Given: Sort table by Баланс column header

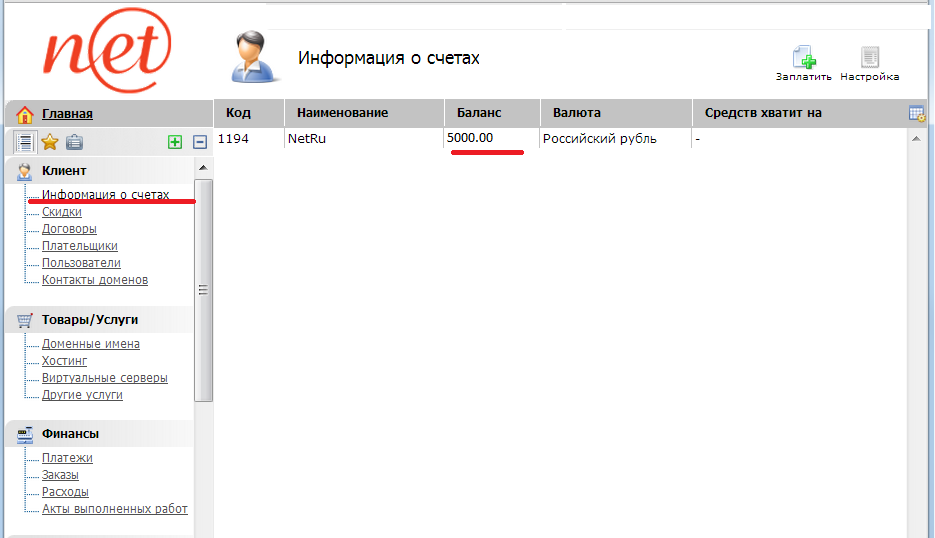Looking at the screenshot, I should coord(479,113).
